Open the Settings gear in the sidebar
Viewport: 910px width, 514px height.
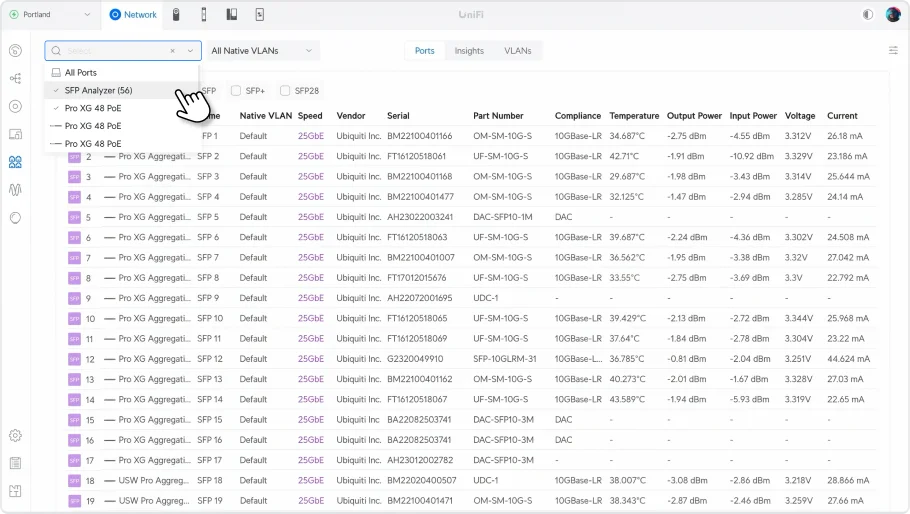[16, 435]
